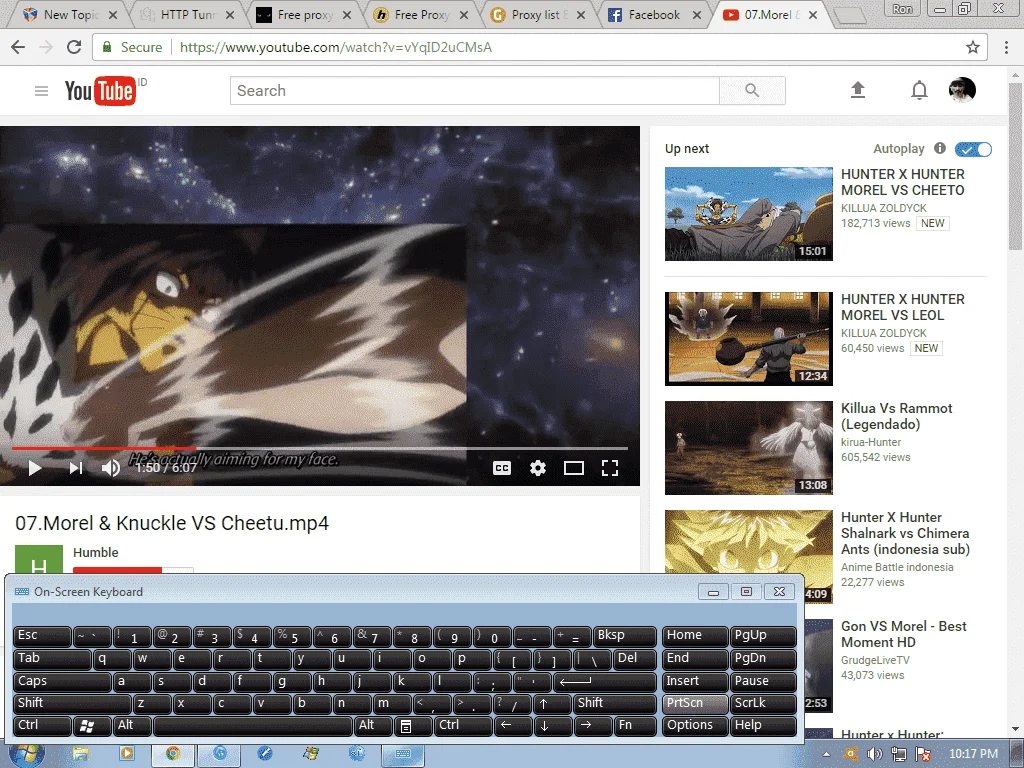The image size is (1024, 768).
Task: Switch to the Proxy list tab
Action: 537,14
